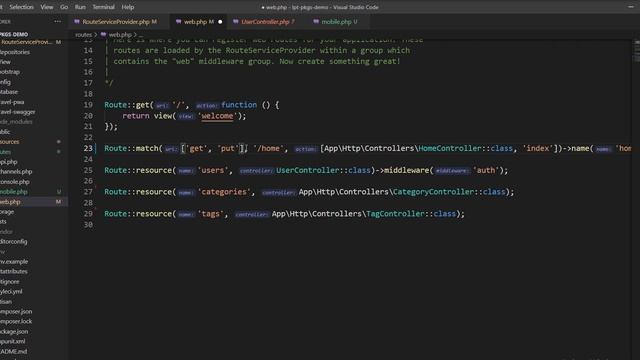This screenshot has width=640, height=360.
Task: Switch to the UserController.php tab
Action: point(267,22)
